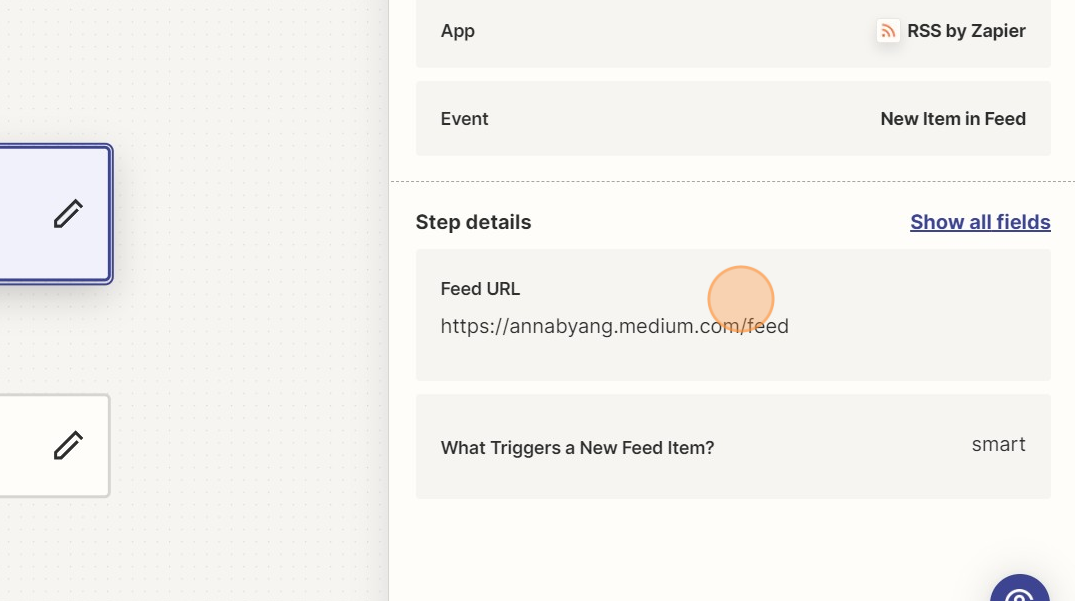1075x601 pixels.
Task: Click the 'smart' trigger value
Action: [x=997, y=445]
